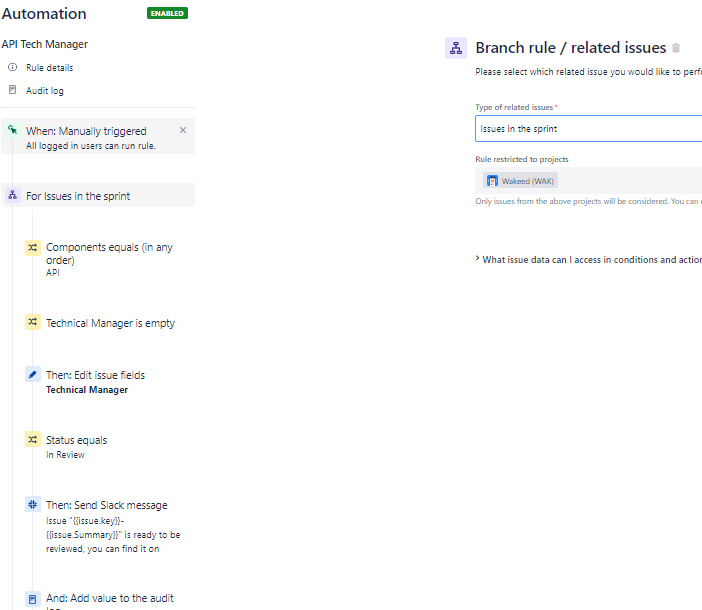Open the Type of related issues dropdown
702x610 pixels.
click(588, 129)
